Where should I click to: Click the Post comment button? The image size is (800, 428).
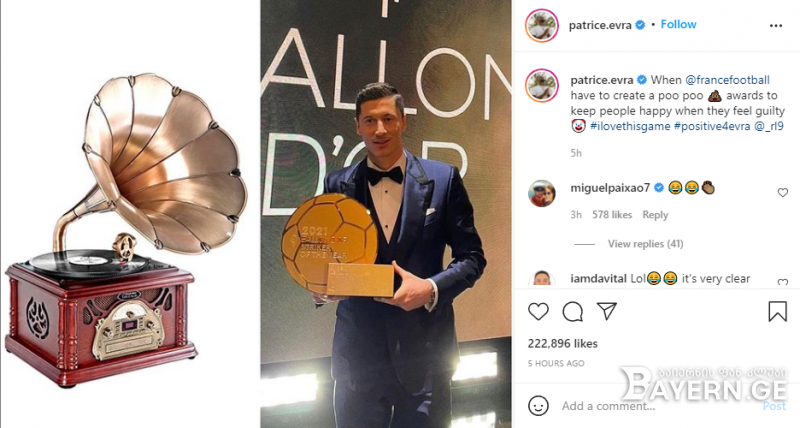774,406
